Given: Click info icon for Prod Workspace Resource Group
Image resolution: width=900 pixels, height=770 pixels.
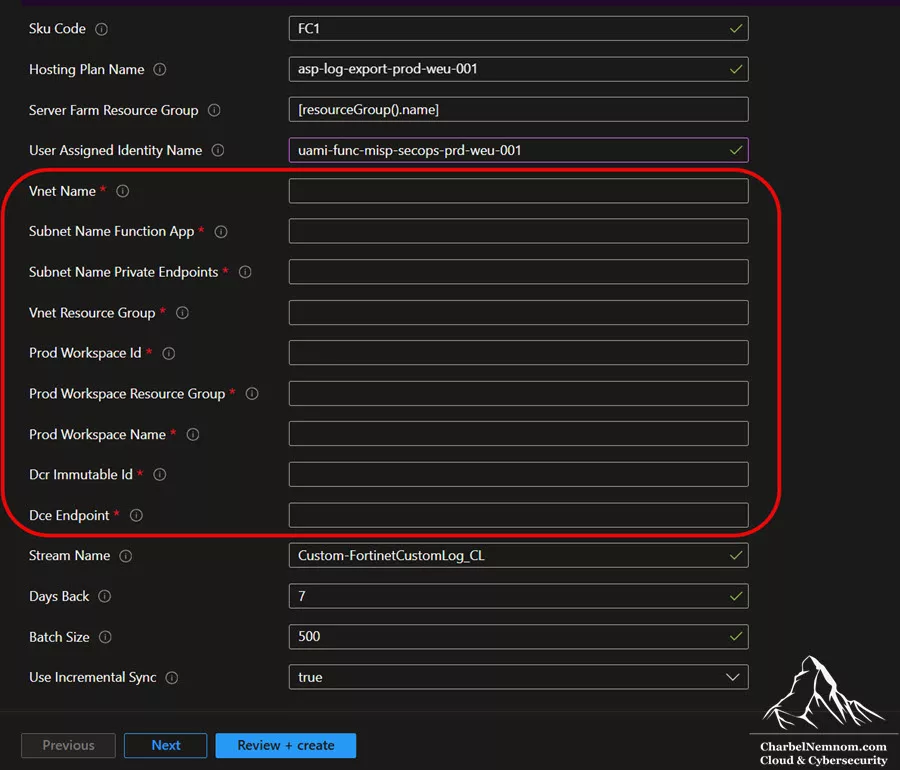Looking at the screenshot, I should click(x=252, y=394).
